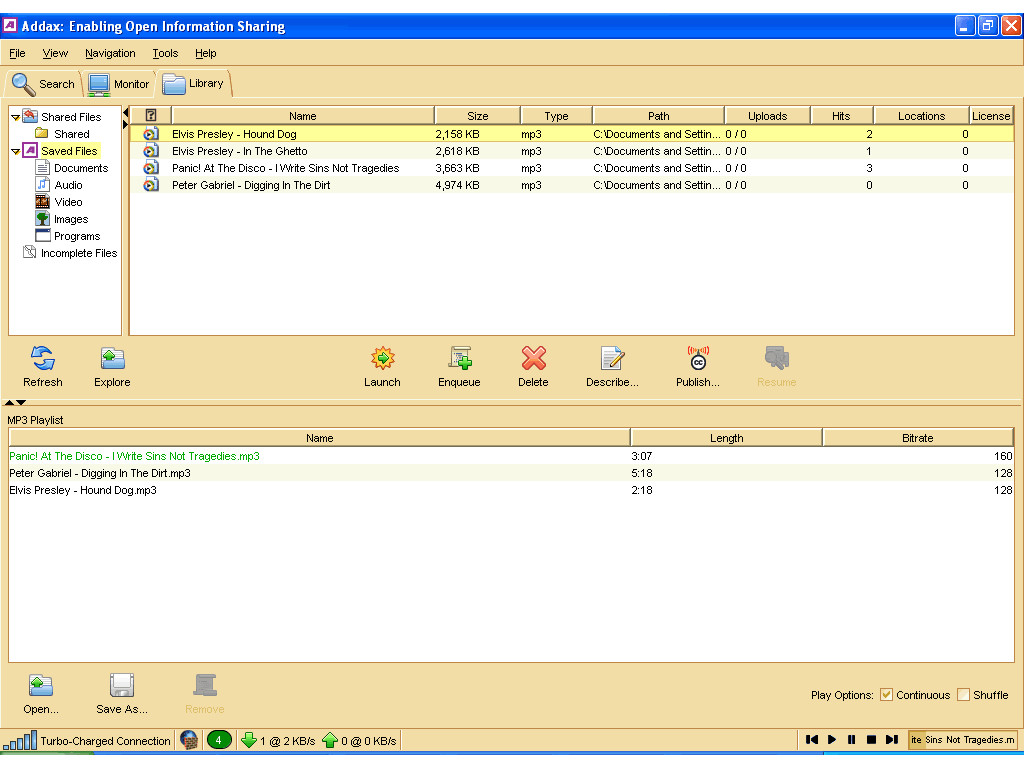Collapse the Shared Files tree node
This screenshot has height=768, width=1024.
coord(16,117)
